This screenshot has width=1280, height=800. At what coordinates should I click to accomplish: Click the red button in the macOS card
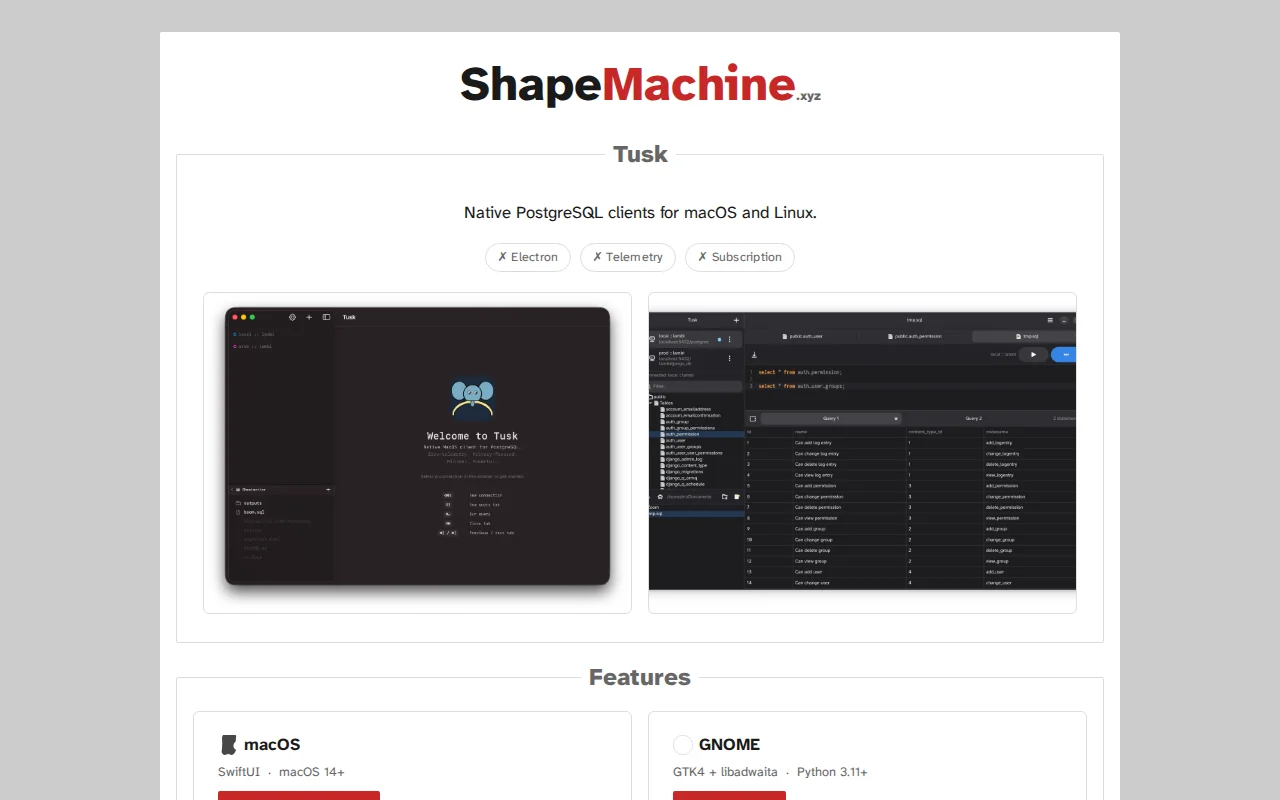click(299, 795)
